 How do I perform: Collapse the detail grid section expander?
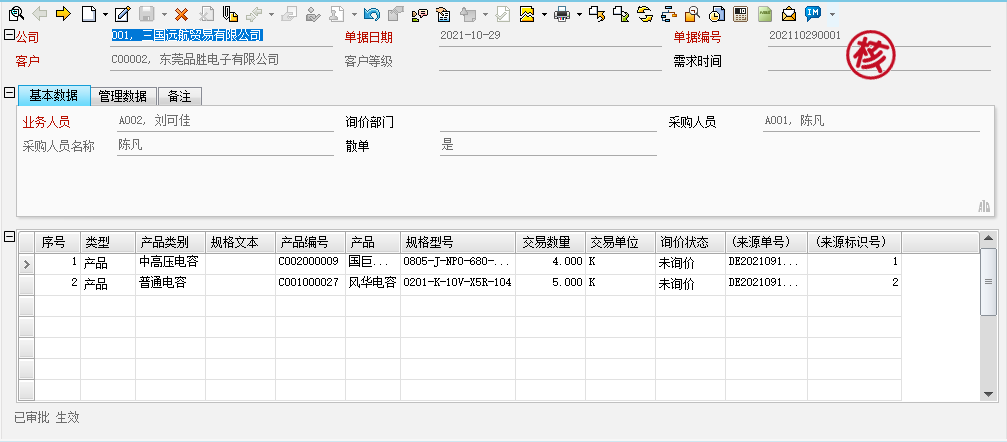click(x=9, y=237)
